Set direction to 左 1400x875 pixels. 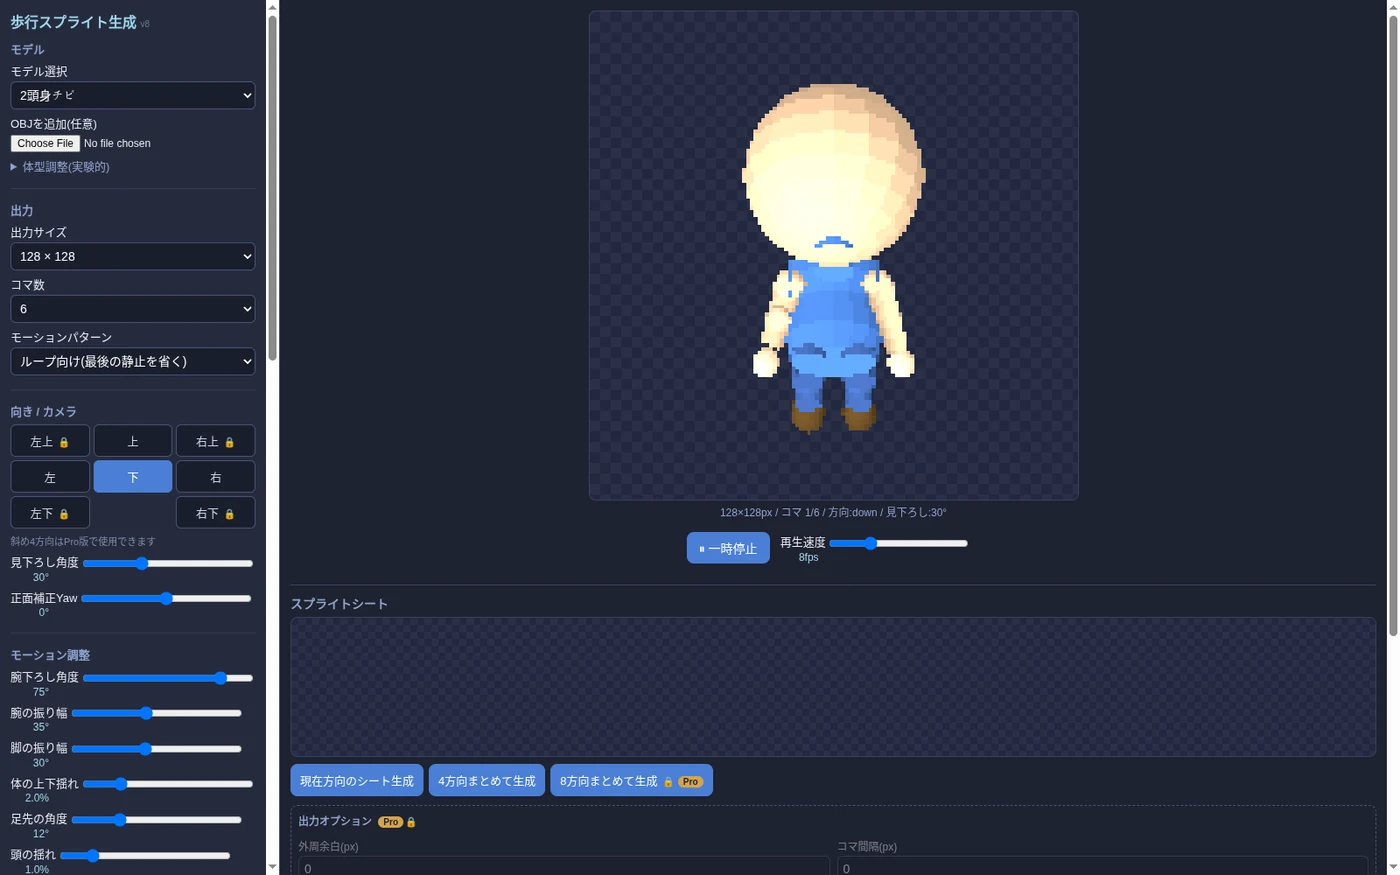(50, 477)
